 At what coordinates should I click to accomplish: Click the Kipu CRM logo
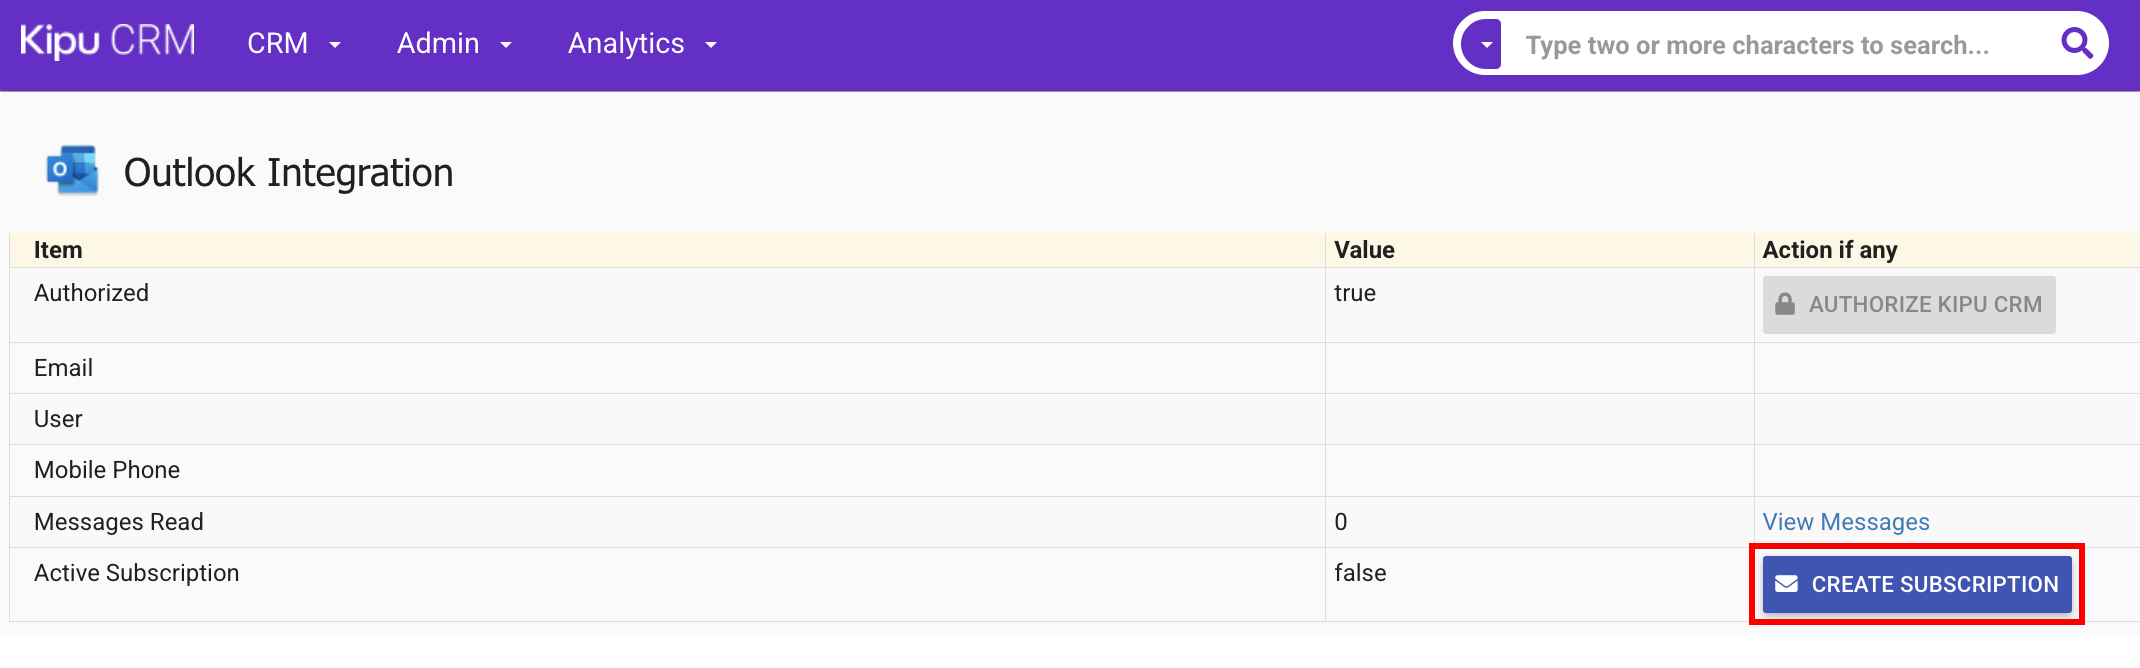[x=108, y=42]
